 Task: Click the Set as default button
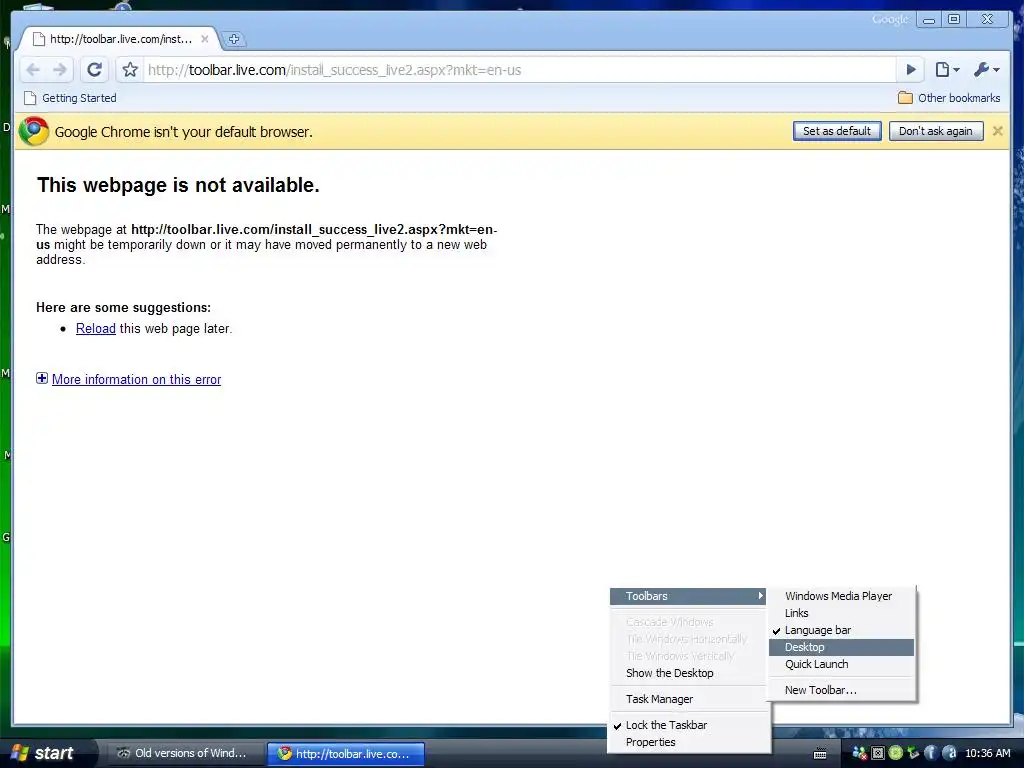[837, 131]
